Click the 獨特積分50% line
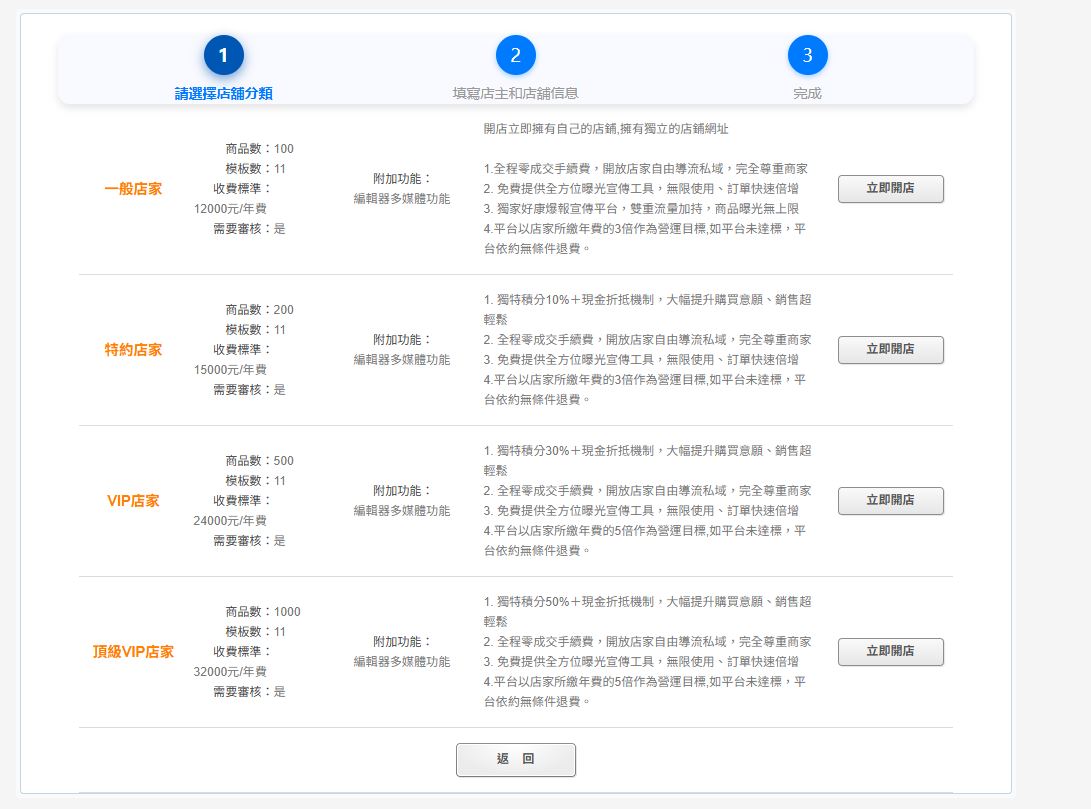 tap(647, 611)
